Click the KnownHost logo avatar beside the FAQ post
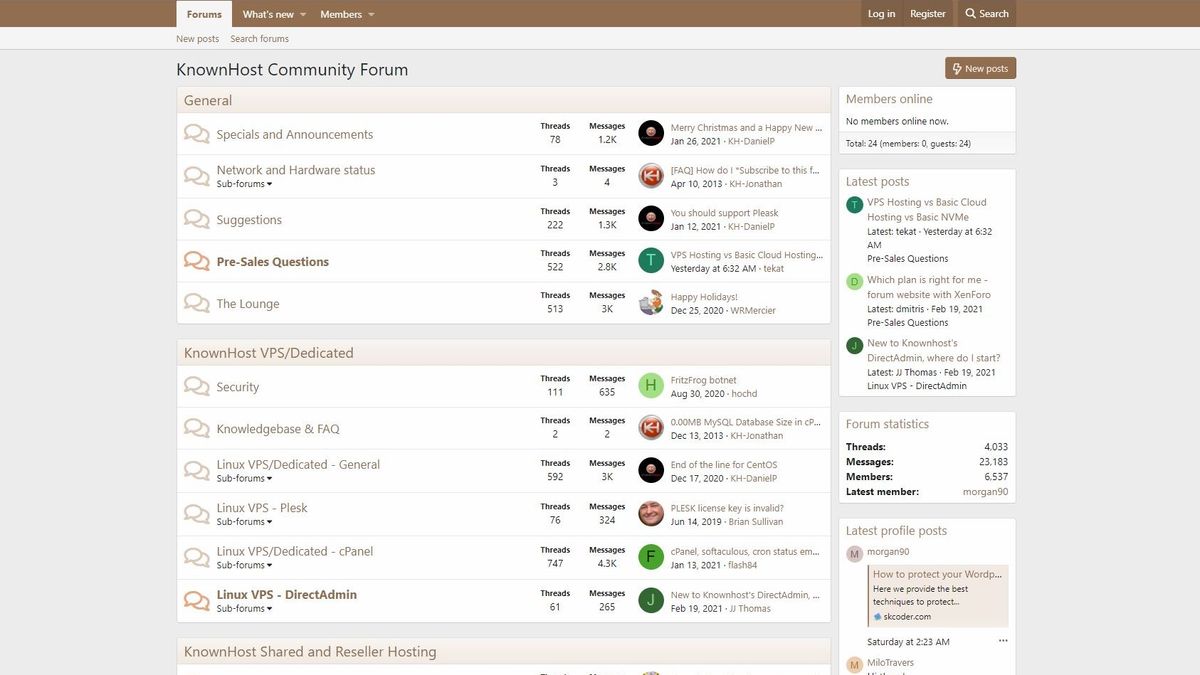1200x675 pixels. pyautogui.click(x=651, y=175)
